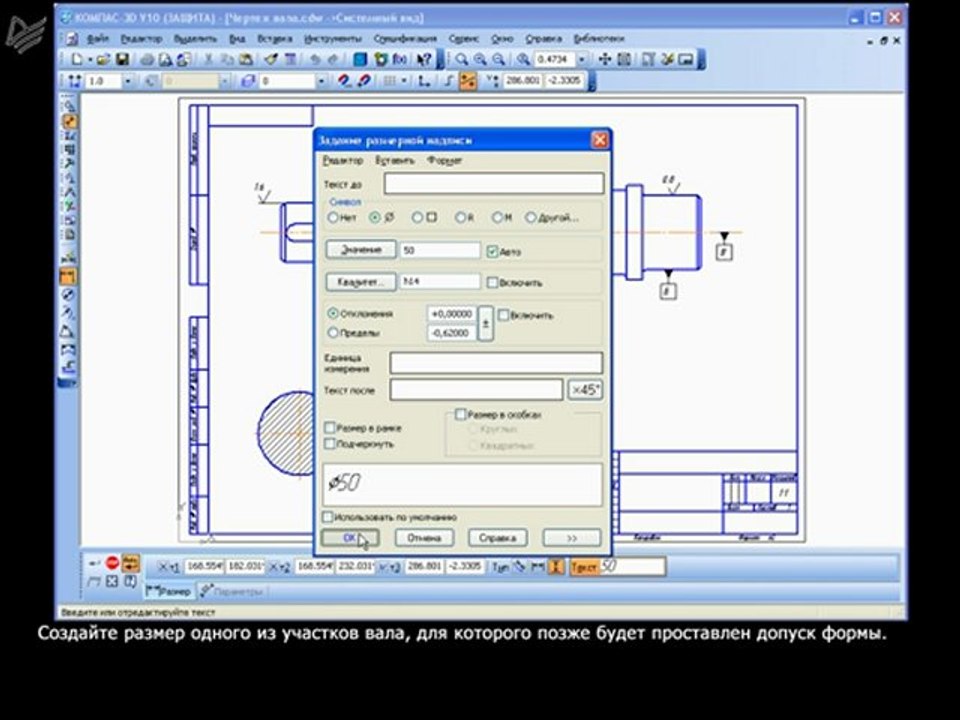Open the grid icon dropdown arrow

tap(404, 81)
